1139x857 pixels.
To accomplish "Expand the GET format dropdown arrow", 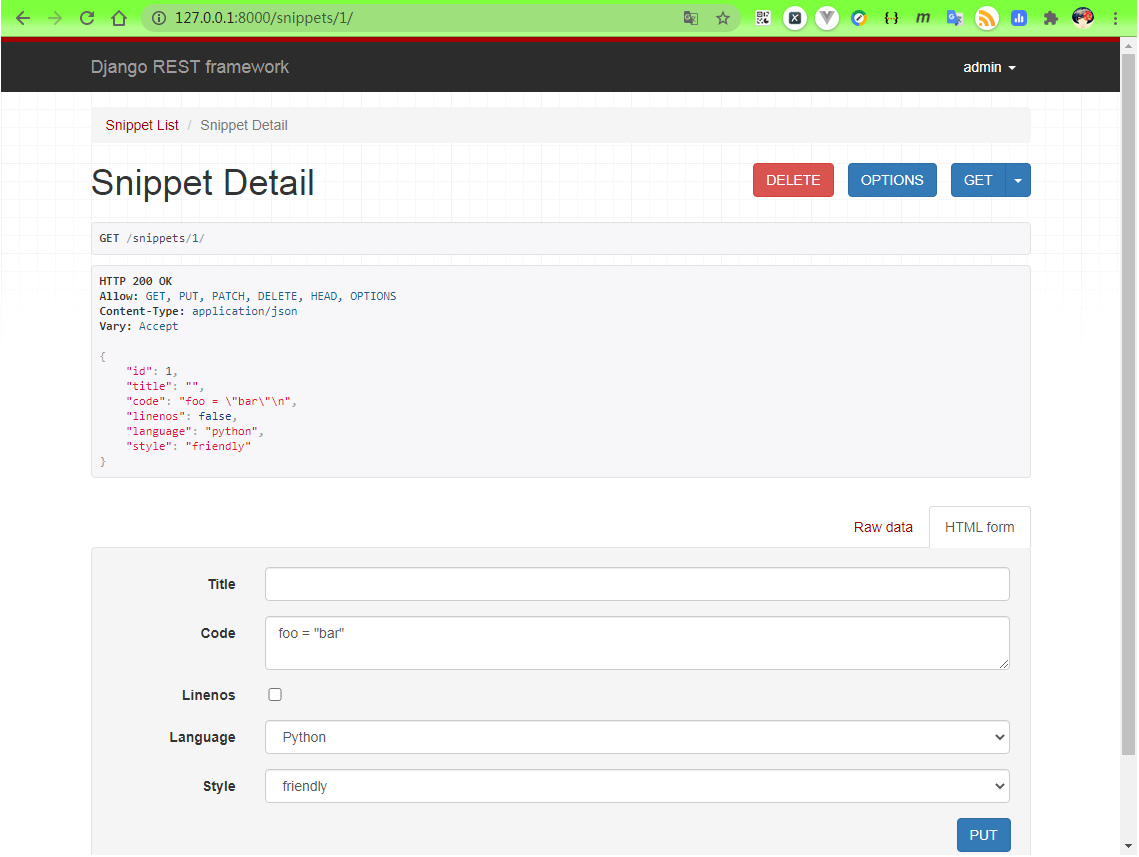I will coord(1018,180).
